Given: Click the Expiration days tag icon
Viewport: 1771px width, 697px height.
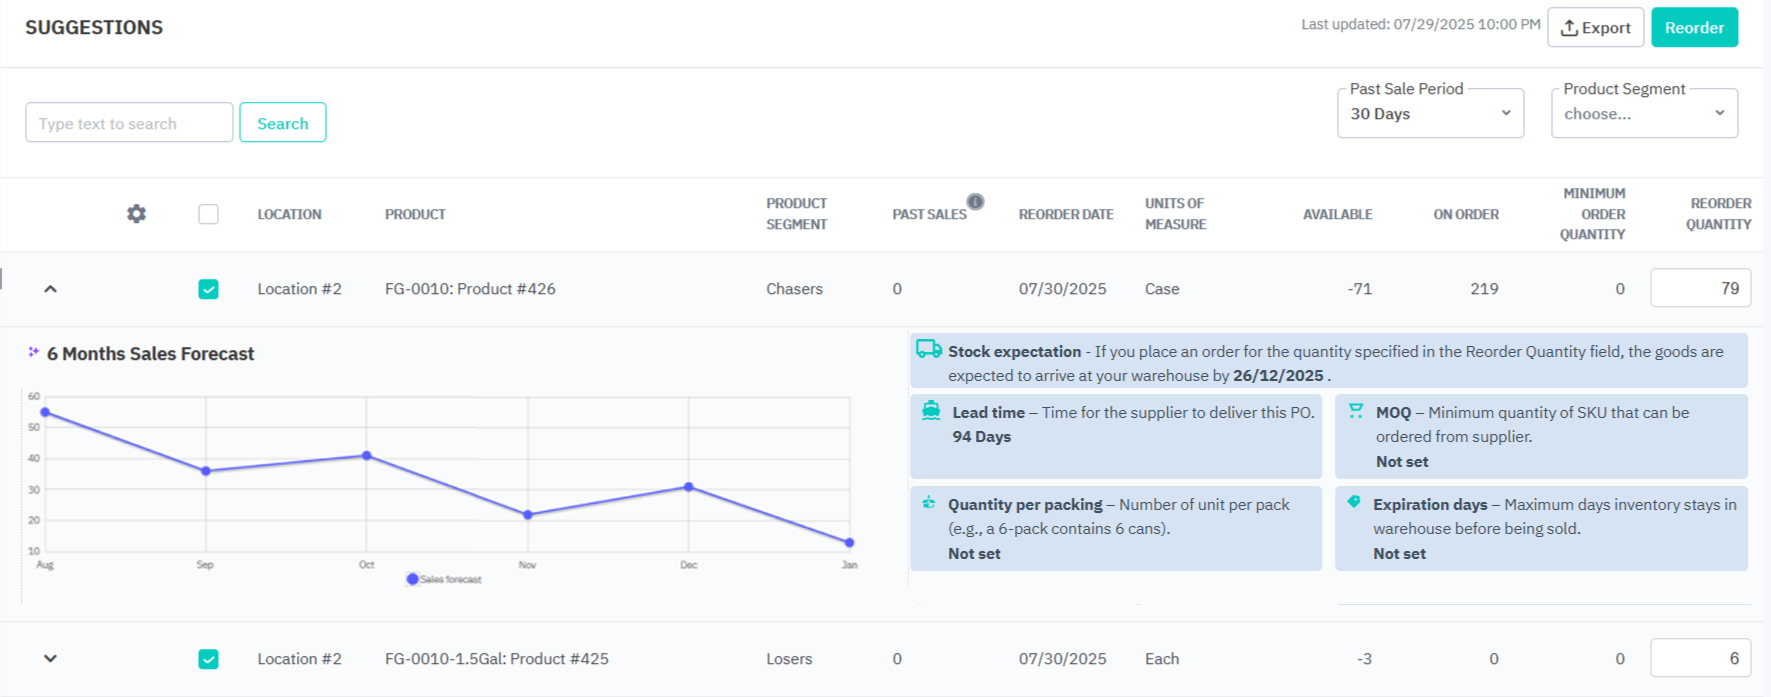Looking at the screenshot, I should pos(1354,502).
